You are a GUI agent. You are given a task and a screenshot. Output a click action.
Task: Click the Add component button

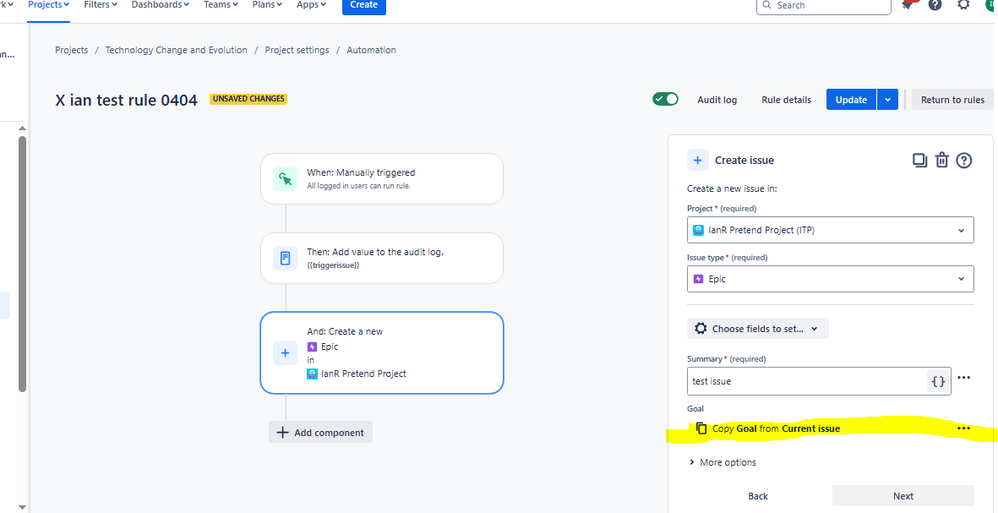click(321, 432)
